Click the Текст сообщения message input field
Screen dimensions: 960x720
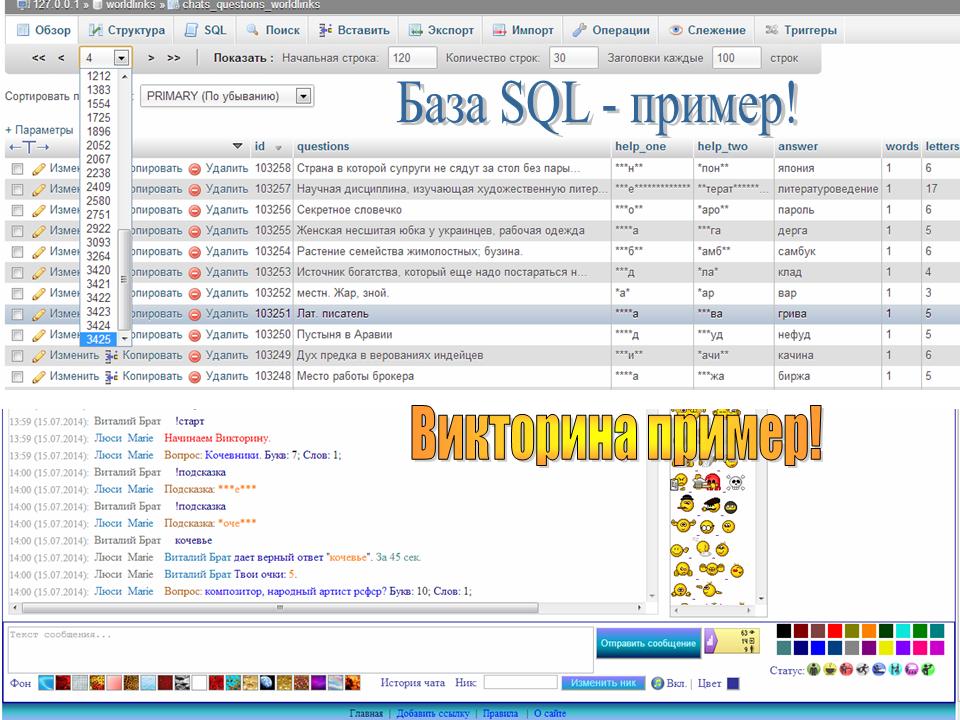[300, 649]
